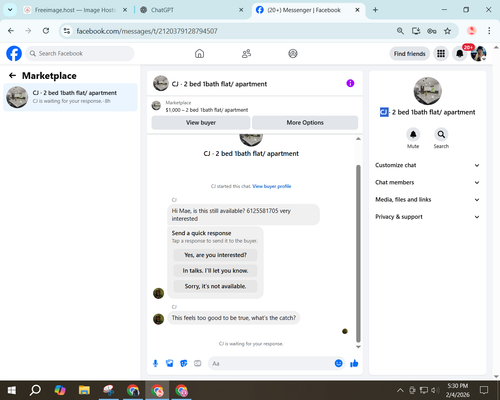Click message 'Hi Mae, is this still available?'

click(x=243, y=215)
